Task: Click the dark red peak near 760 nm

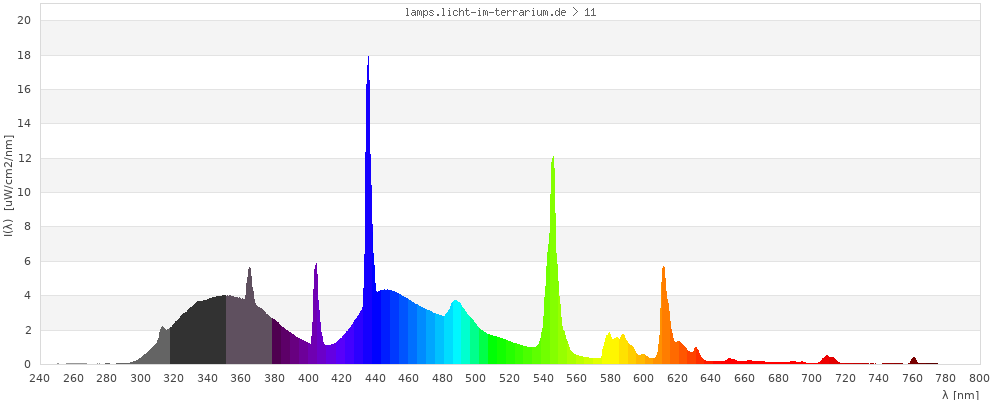Action: pos(914,360)
